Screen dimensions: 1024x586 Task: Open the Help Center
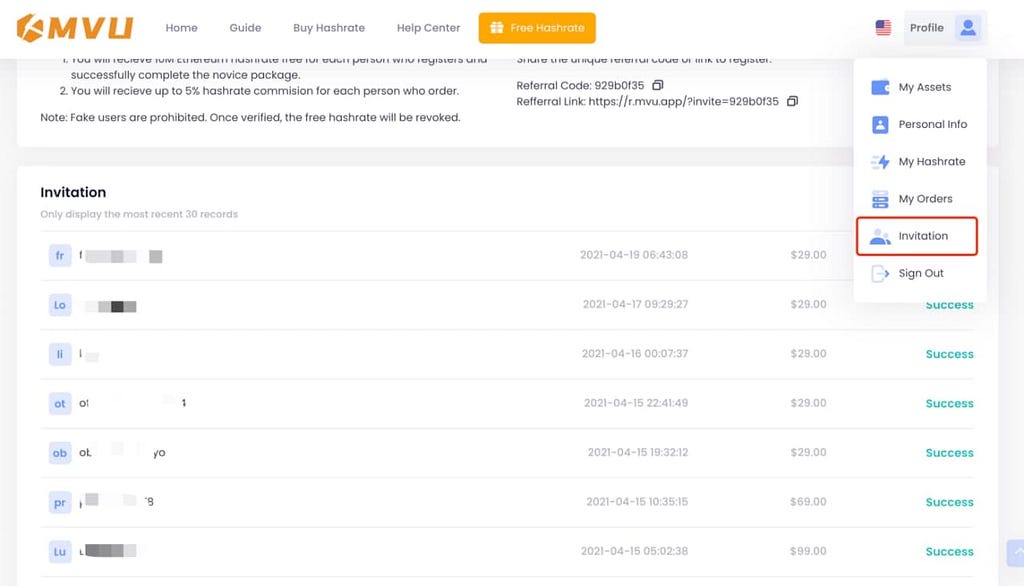(x=428, y=28)
